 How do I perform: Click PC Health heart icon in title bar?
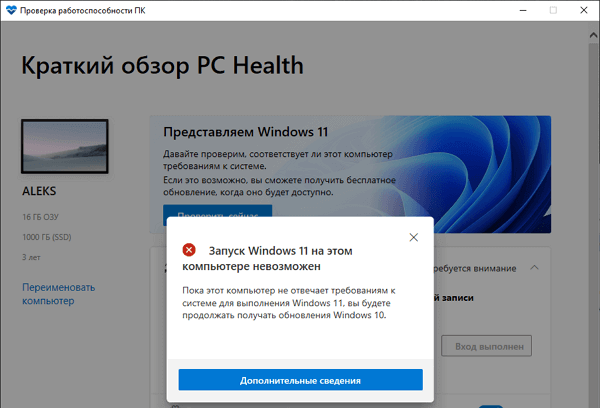(11, 10)
